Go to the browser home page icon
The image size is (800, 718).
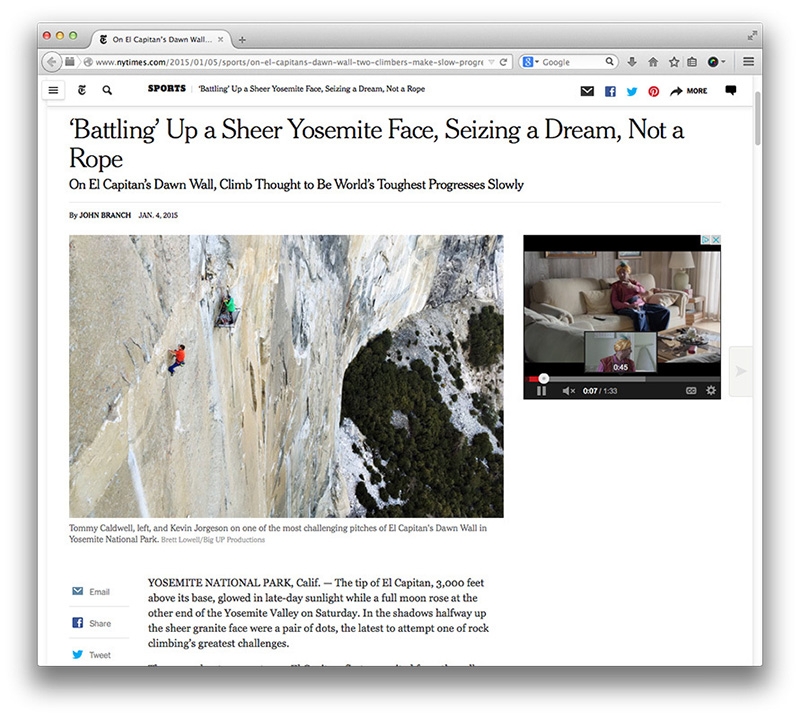click(653, 62)
